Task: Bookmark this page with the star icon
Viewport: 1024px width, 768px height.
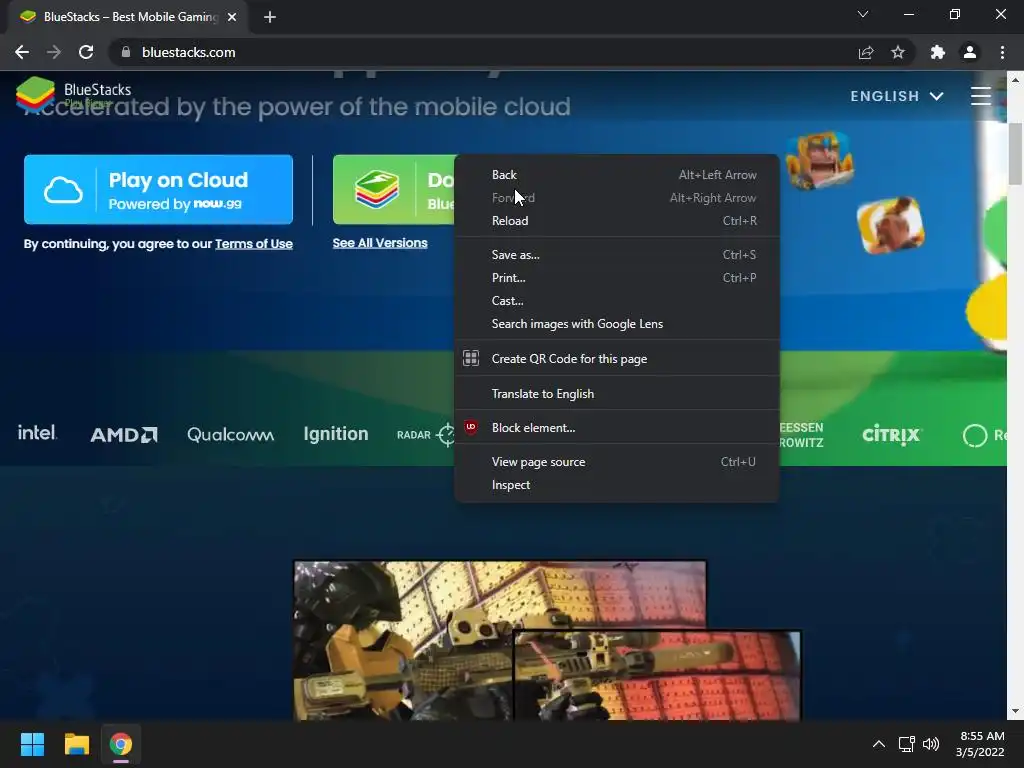Action: [898, 52]
